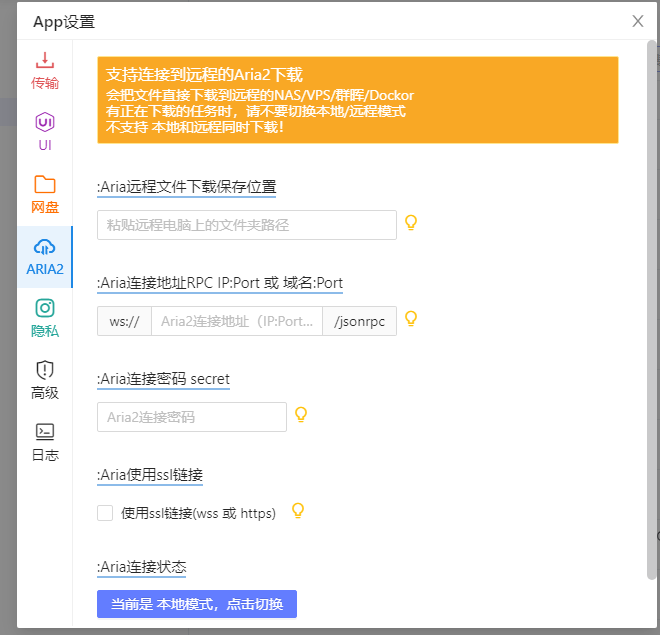
Task: Focus the remote folder path input
Action: tap(247, 225)
